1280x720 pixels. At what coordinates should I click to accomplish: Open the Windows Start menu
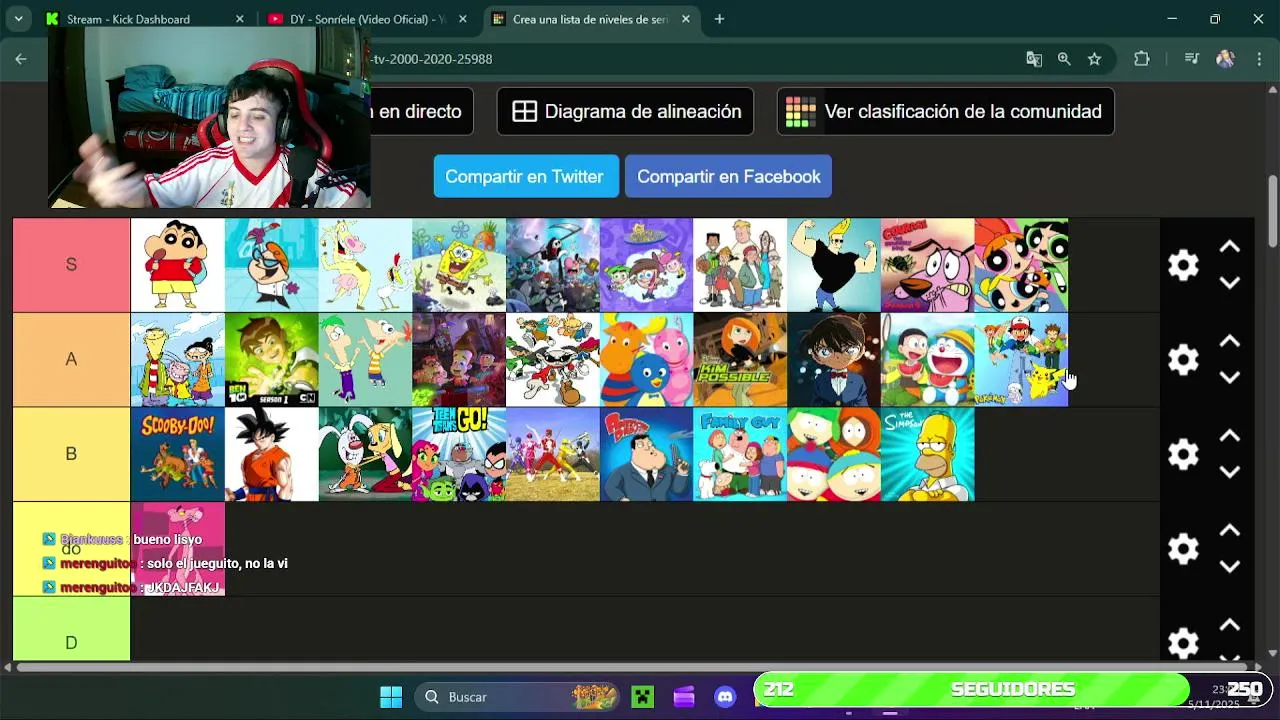coord(391,697)
